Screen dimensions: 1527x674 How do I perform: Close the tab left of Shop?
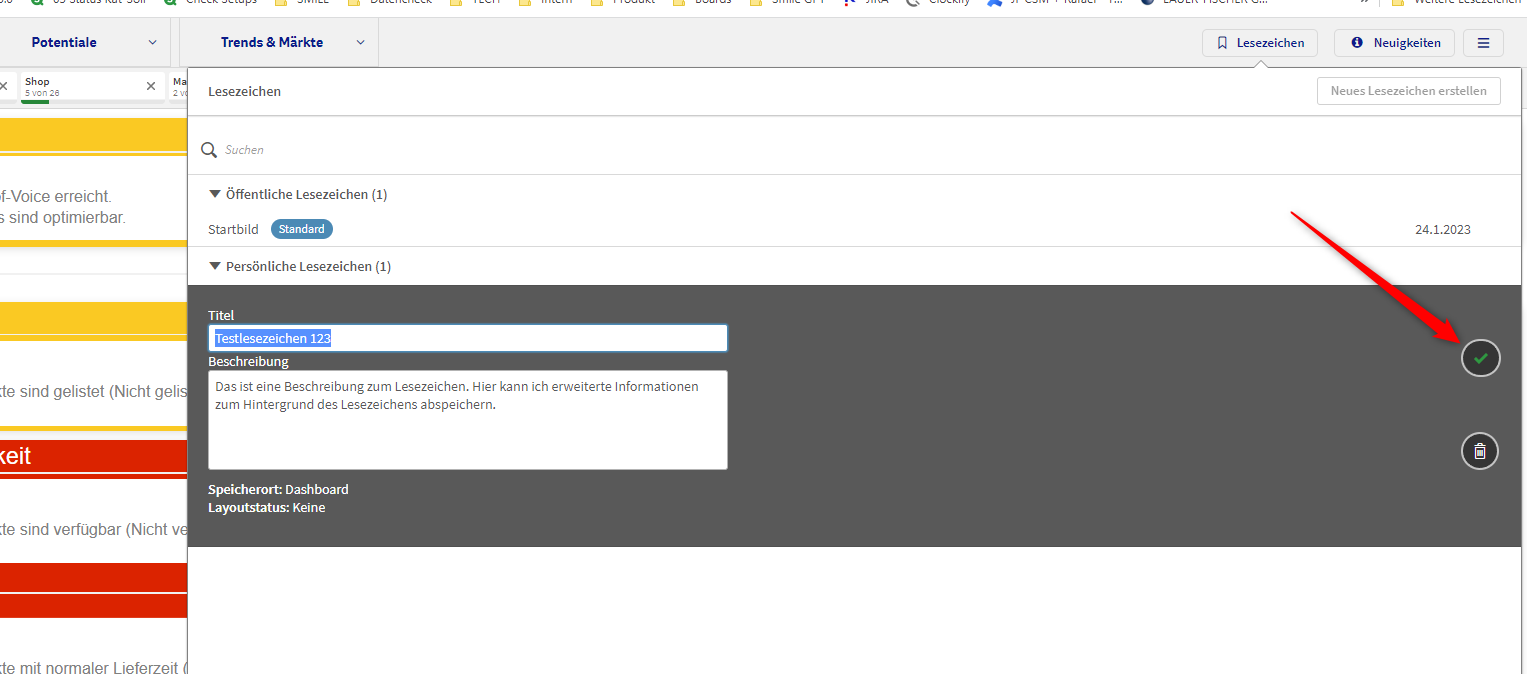click(3, 86)
